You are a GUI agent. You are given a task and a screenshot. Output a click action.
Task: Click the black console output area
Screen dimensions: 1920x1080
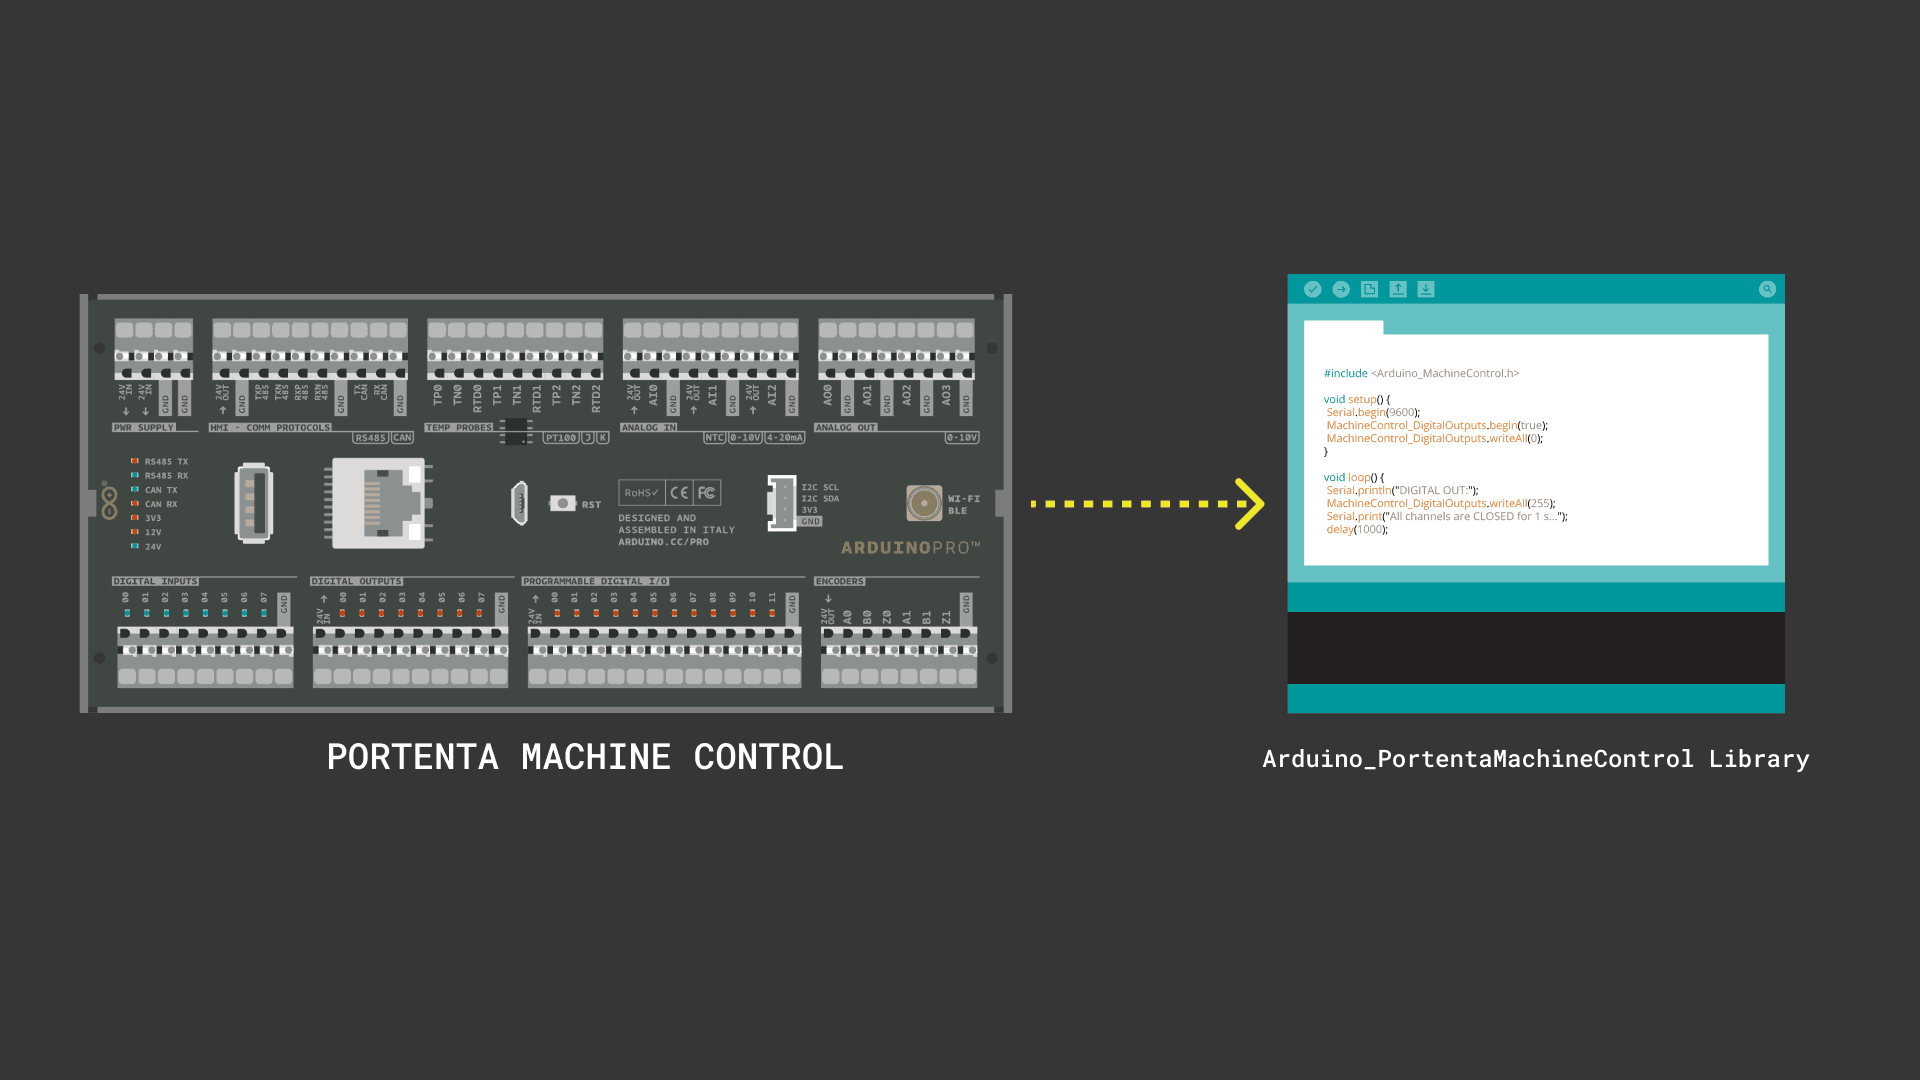point(1535,647)
